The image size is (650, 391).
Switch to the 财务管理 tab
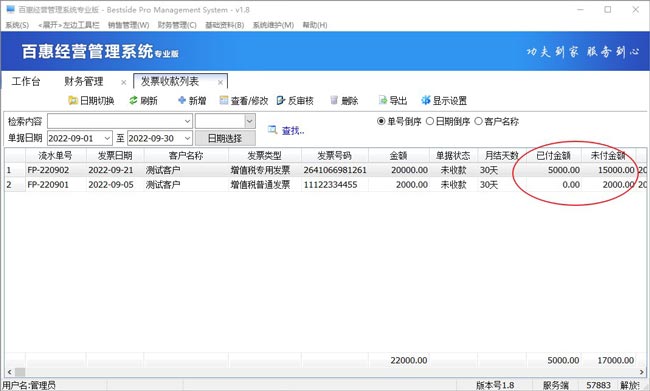[x=84, y=81]
